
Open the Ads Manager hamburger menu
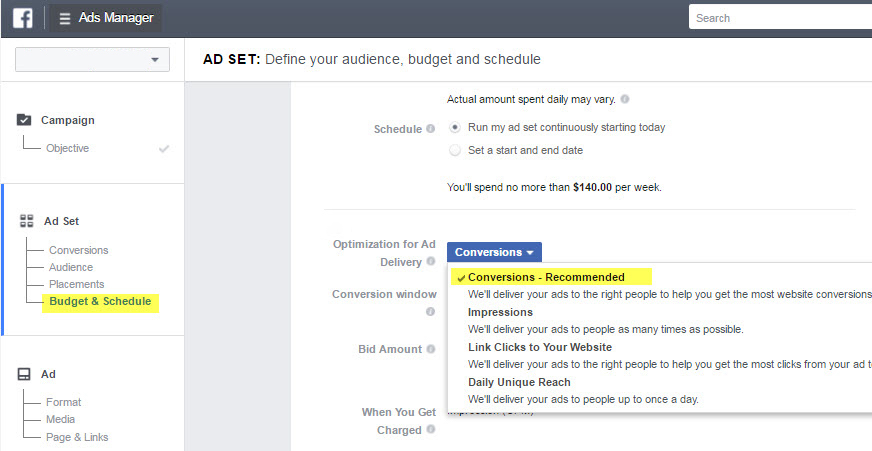point(65,18)
